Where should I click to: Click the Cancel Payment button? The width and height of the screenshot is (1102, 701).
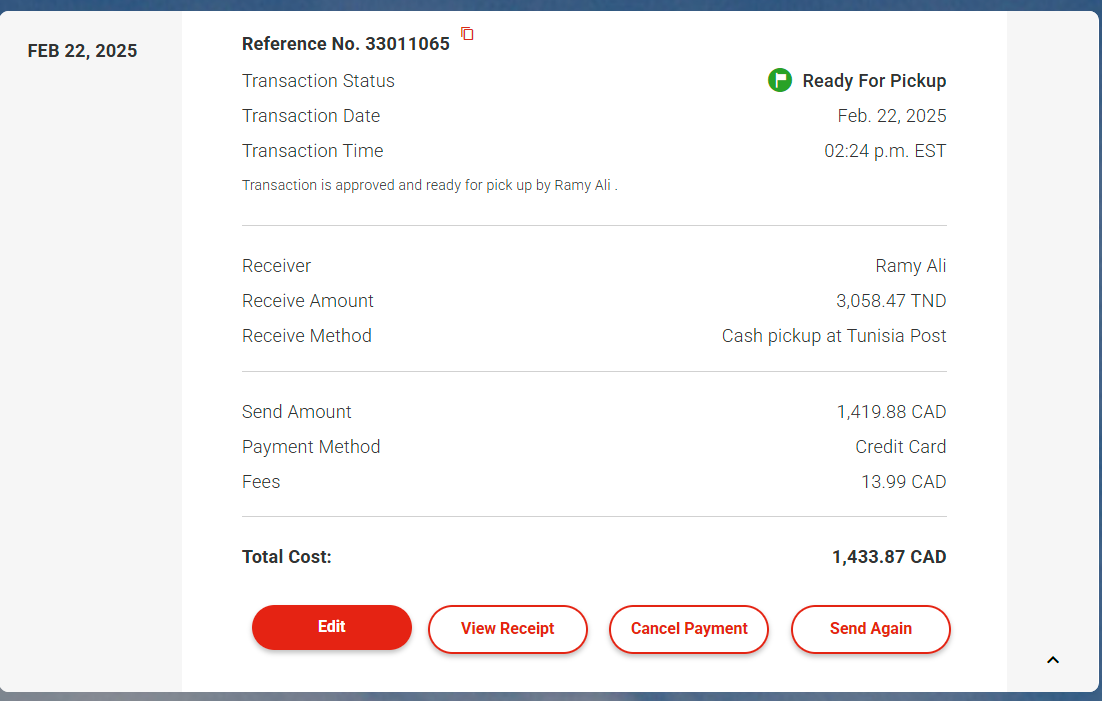689,629
